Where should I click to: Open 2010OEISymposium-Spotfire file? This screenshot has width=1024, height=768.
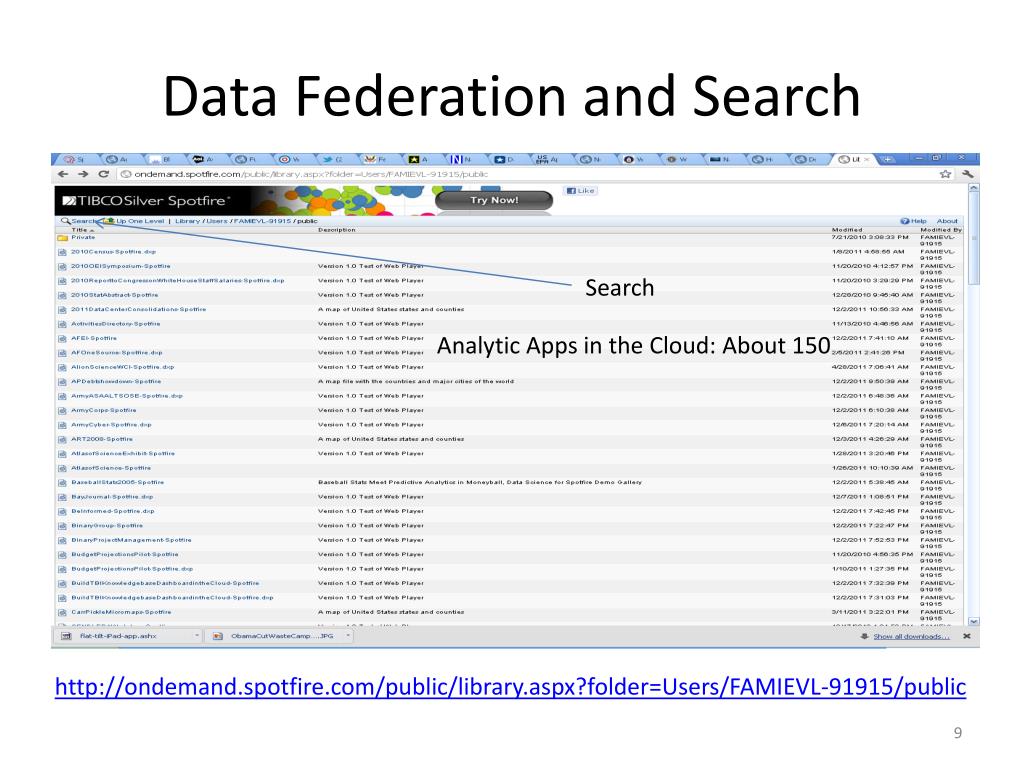click(121, 266)
